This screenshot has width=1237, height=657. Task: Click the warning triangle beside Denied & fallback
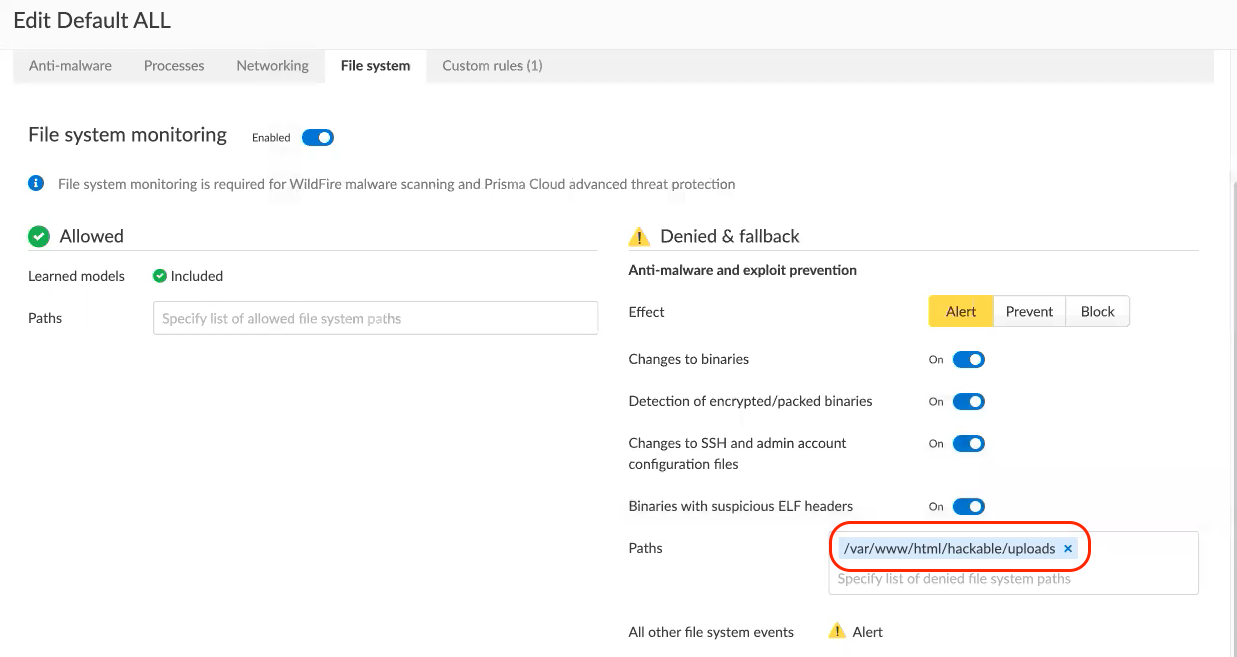638,237
